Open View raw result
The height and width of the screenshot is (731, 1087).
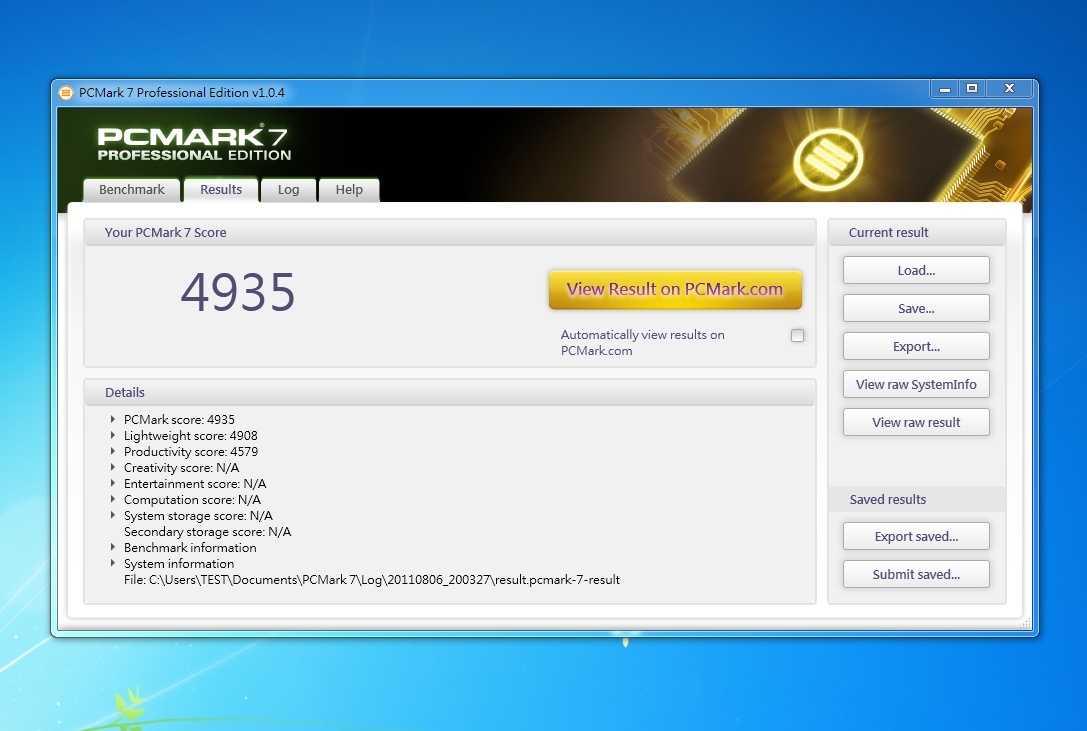pyautogui.click(x=916, y=422)
